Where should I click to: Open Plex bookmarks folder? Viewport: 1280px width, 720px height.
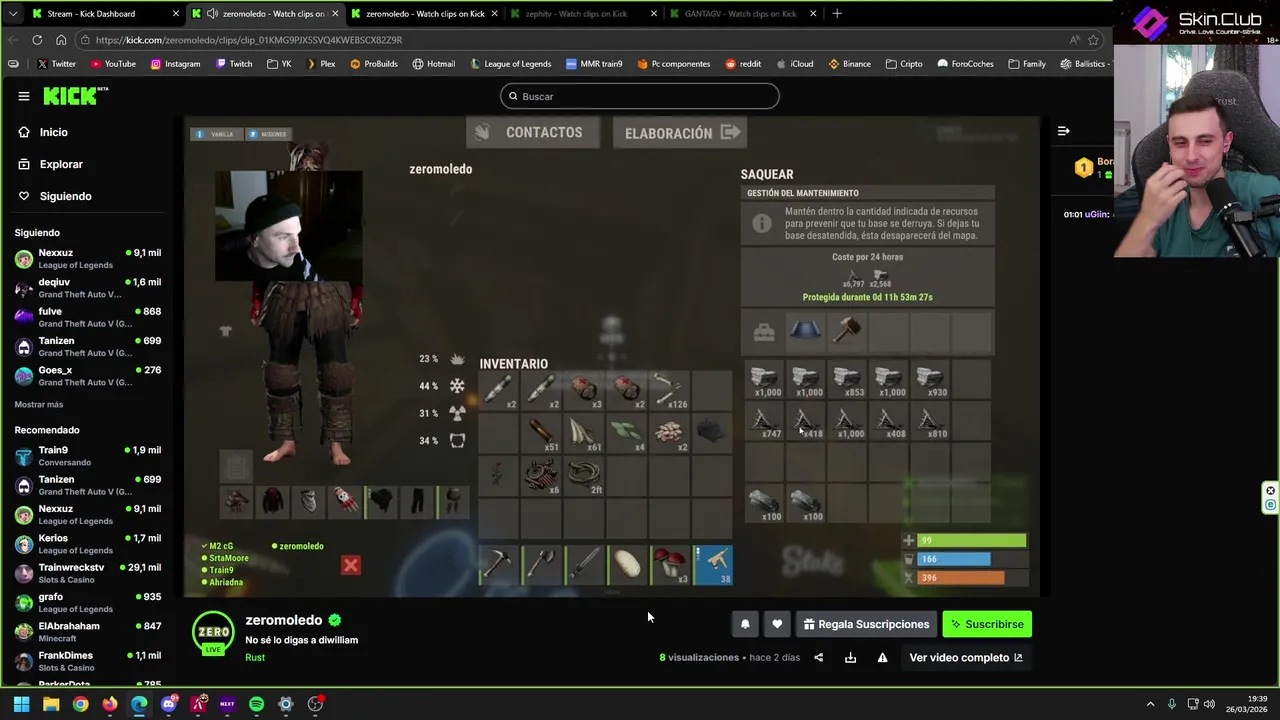pyautogui.click(x=320, y=64)
